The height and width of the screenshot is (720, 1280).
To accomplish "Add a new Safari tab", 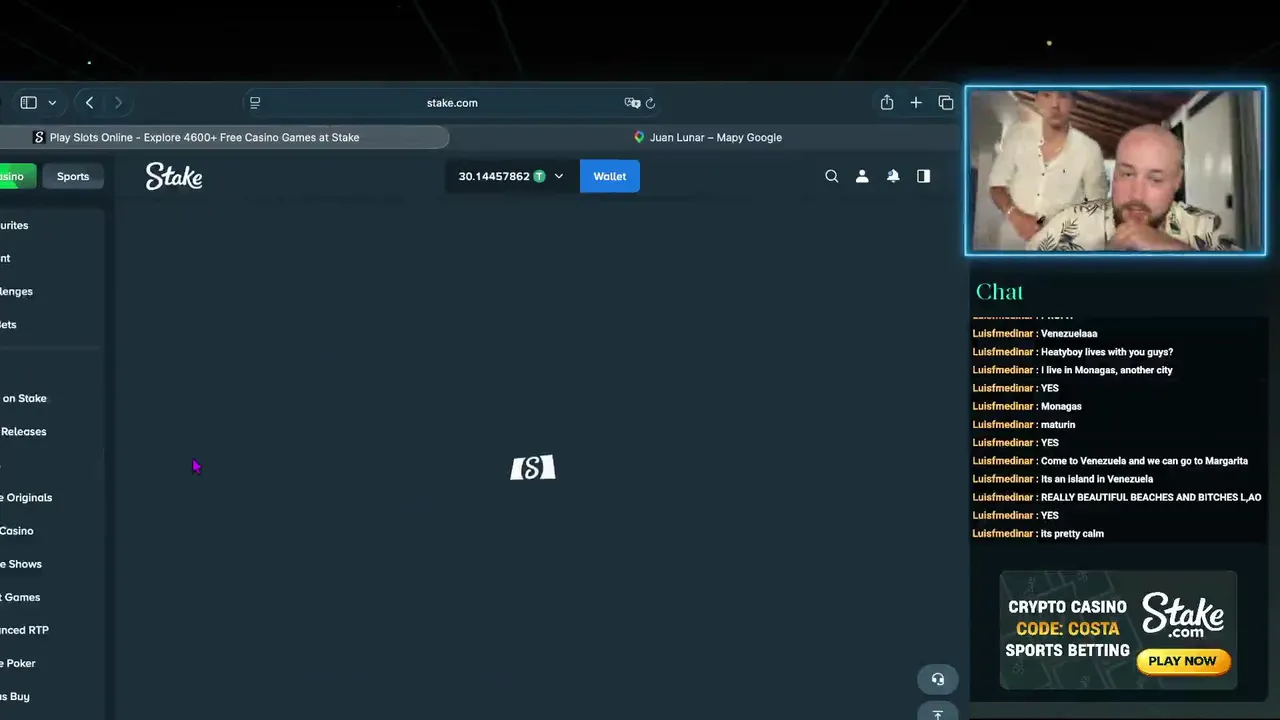I will [916, 102].
